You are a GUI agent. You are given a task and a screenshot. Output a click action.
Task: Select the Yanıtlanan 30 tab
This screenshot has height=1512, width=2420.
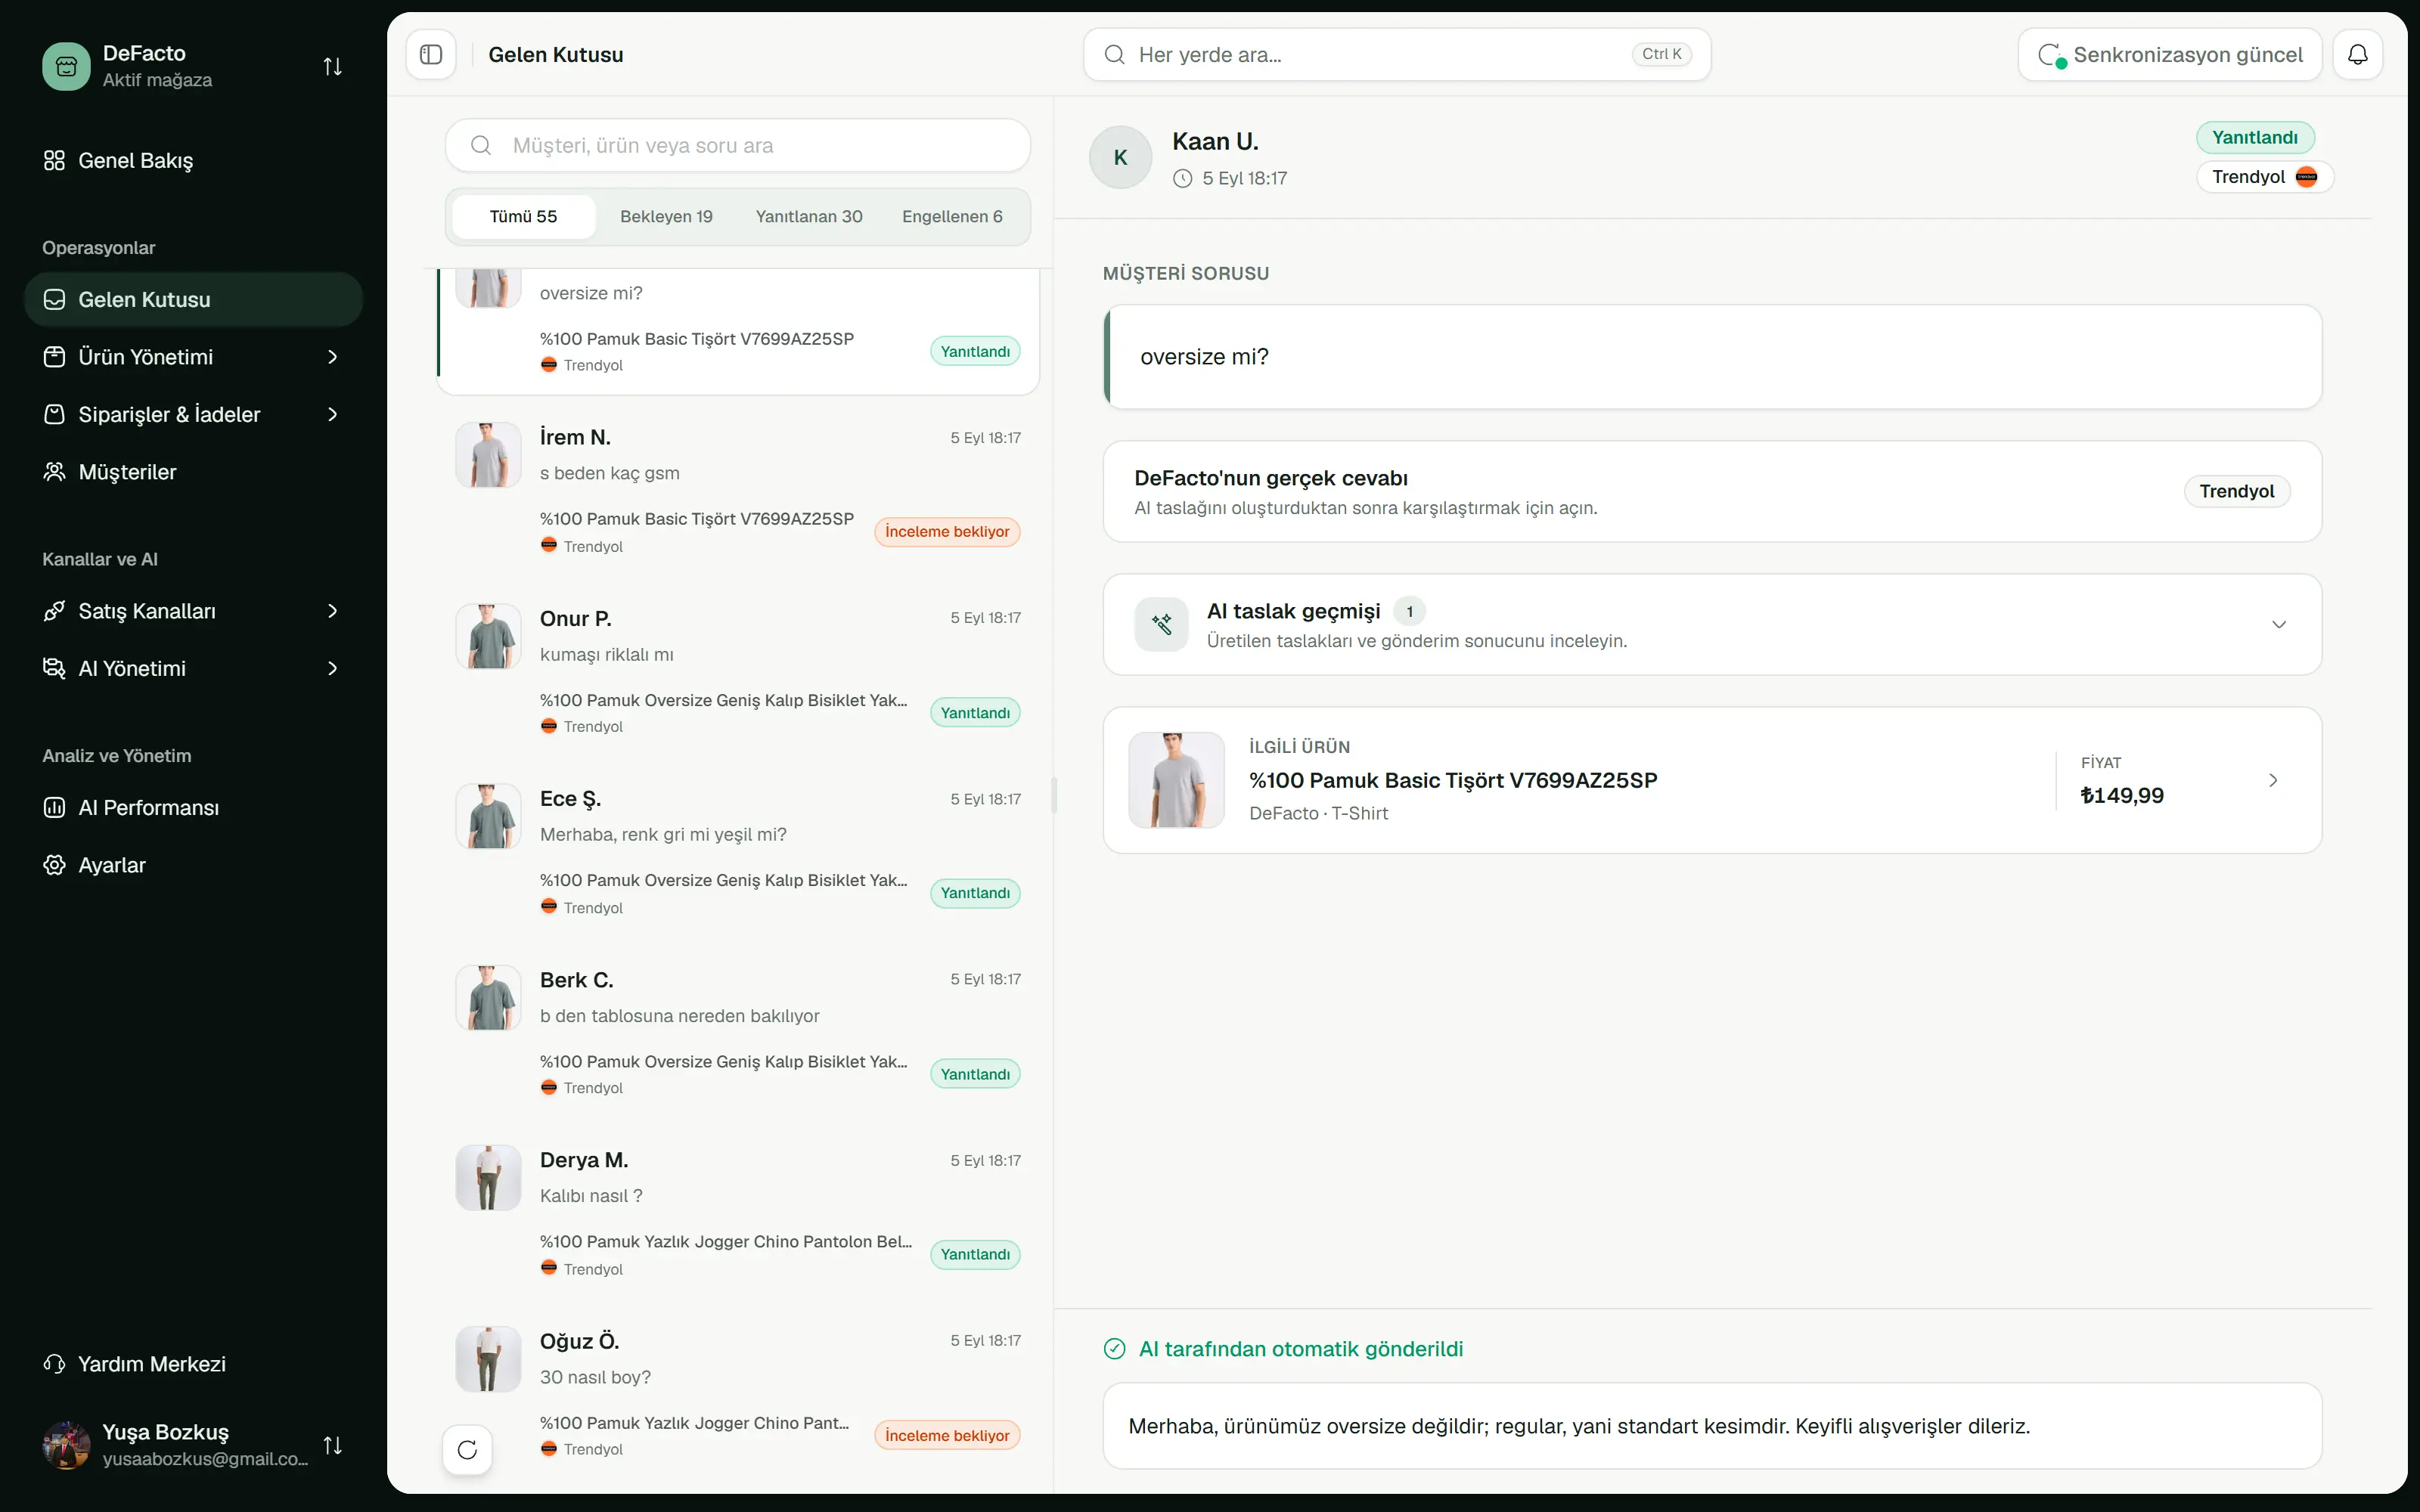click(809, 216)
